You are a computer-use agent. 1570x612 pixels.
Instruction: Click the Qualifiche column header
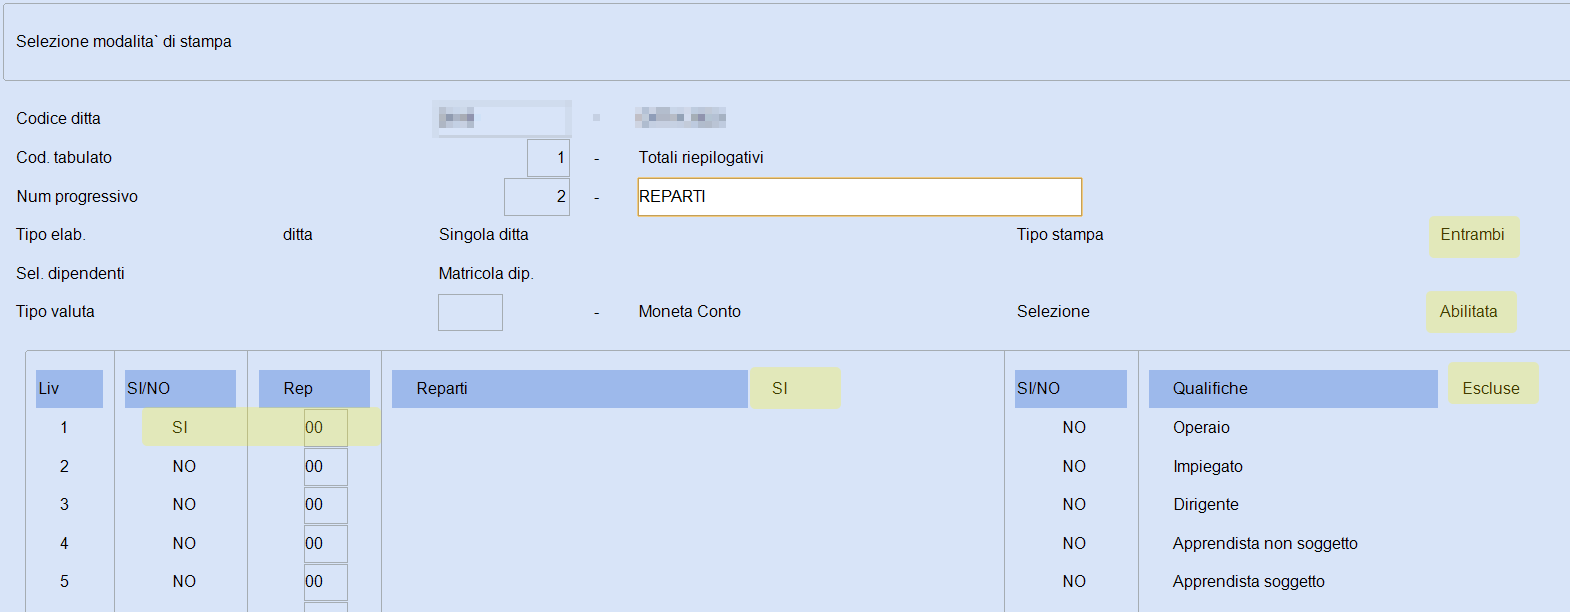pyautogui.click(x=1293, y=389)
